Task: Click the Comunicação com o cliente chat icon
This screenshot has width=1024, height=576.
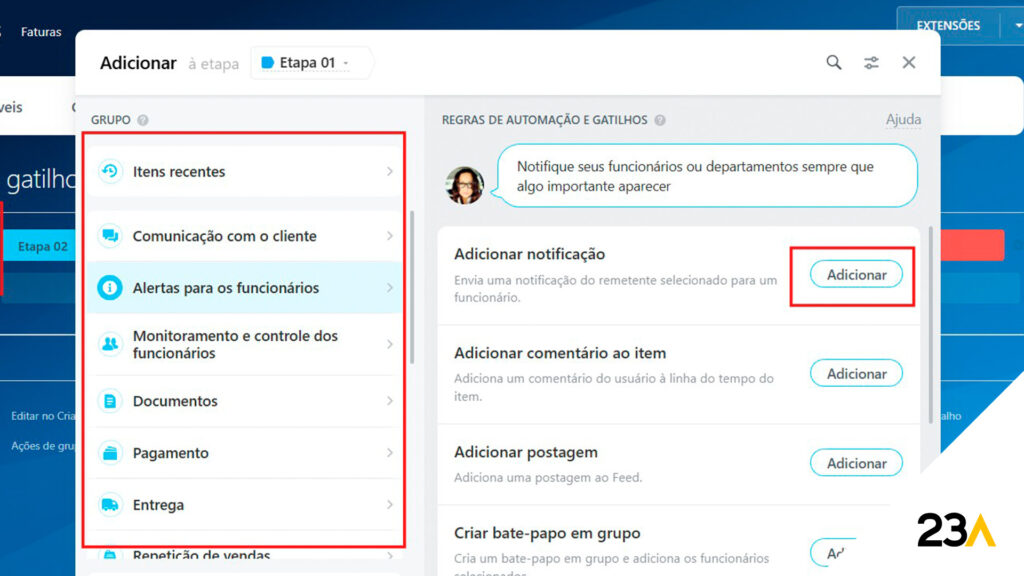Action: point(110,236)
